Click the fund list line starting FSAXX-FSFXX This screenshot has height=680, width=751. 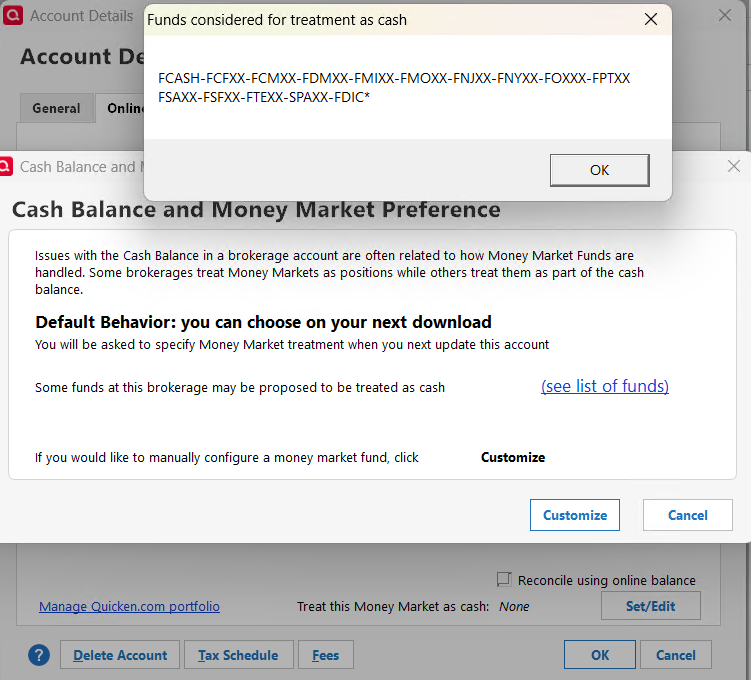[x=264, y=97]
